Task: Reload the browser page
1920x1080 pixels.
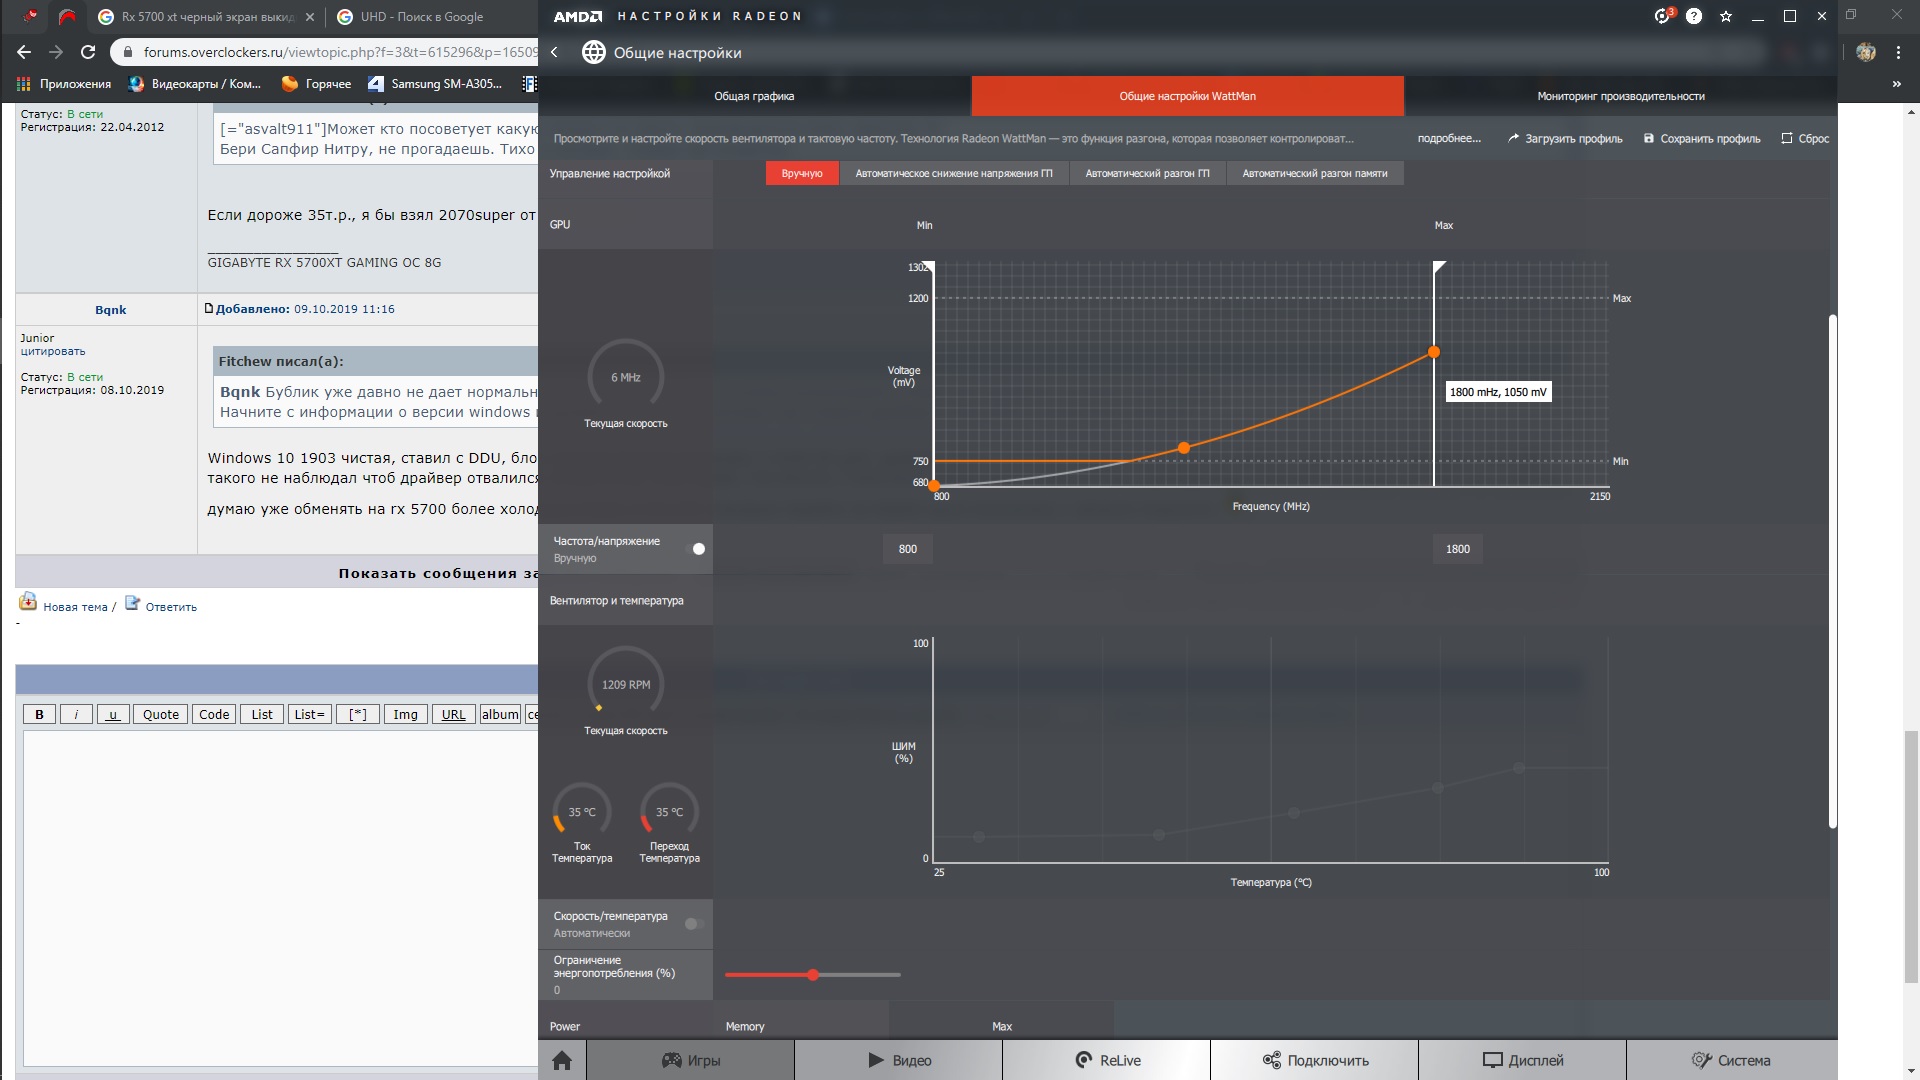Action: click(88, 52)
